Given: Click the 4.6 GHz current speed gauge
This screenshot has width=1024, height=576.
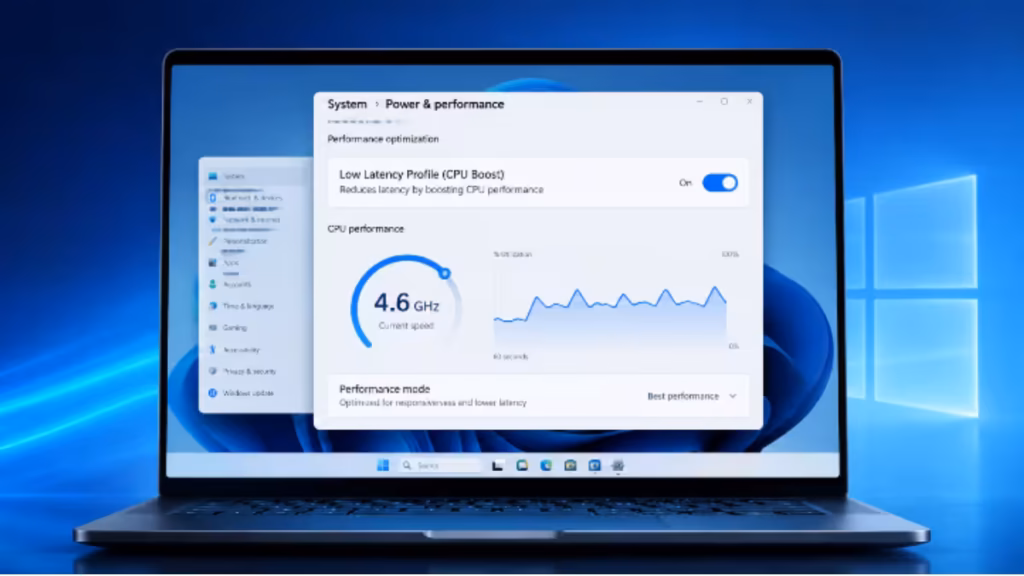Looking at the screenshot, I should (406, 303).
